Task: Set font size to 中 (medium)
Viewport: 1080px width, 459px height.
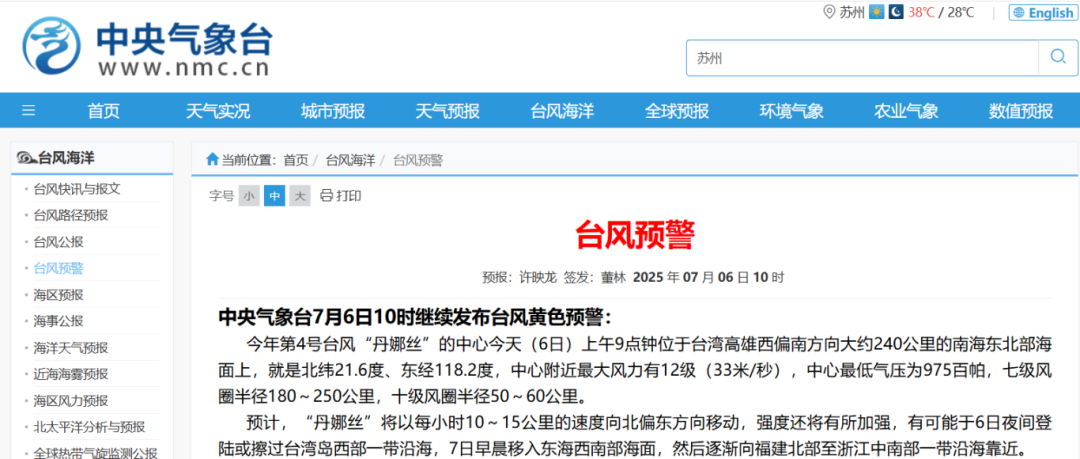Action: click(274, 196)
